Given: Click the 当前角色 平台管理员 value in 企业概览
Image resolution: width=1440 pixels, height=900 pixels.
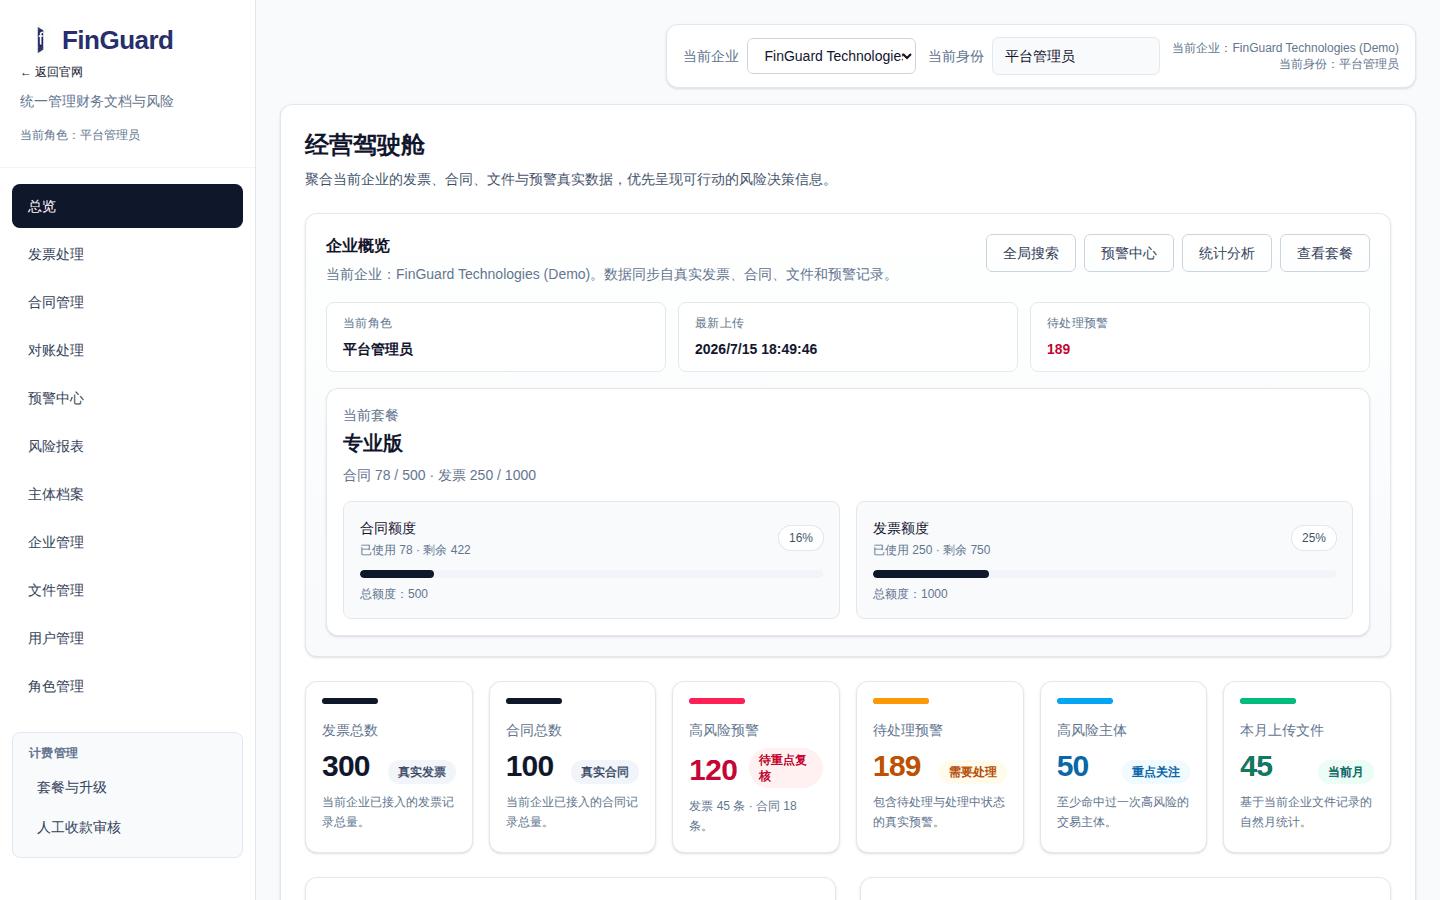Looking at the screenshot, I should pyautogui.click(x=378, y=349).
